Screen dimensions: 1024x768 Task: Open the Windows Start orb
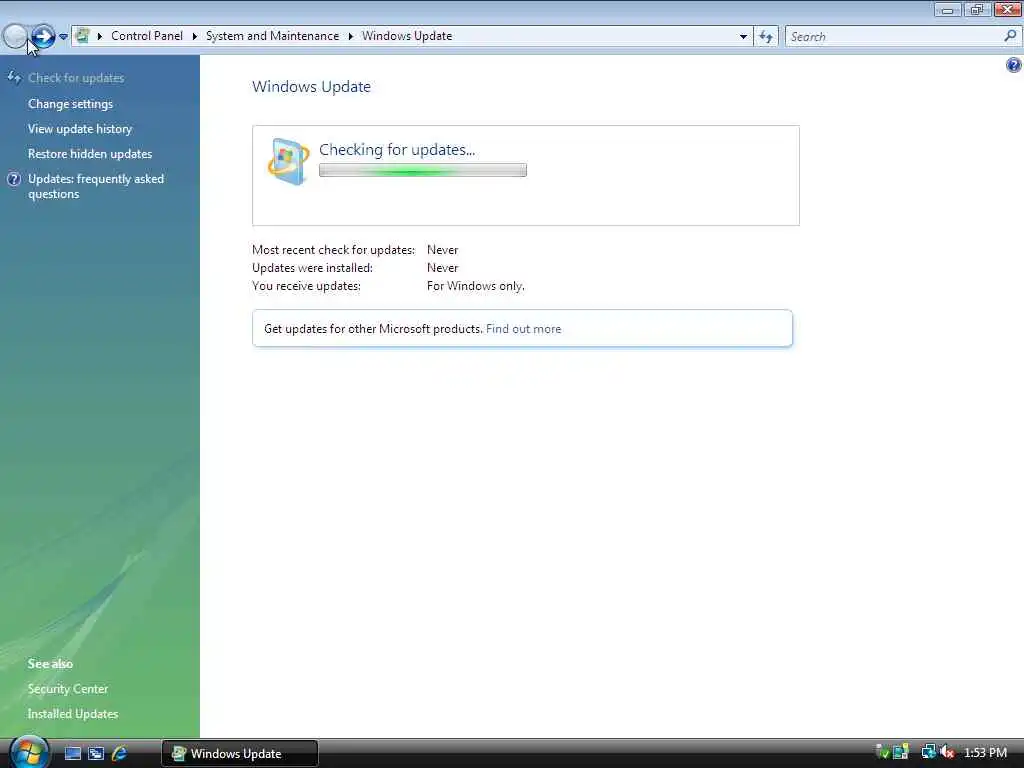point(28,752)
